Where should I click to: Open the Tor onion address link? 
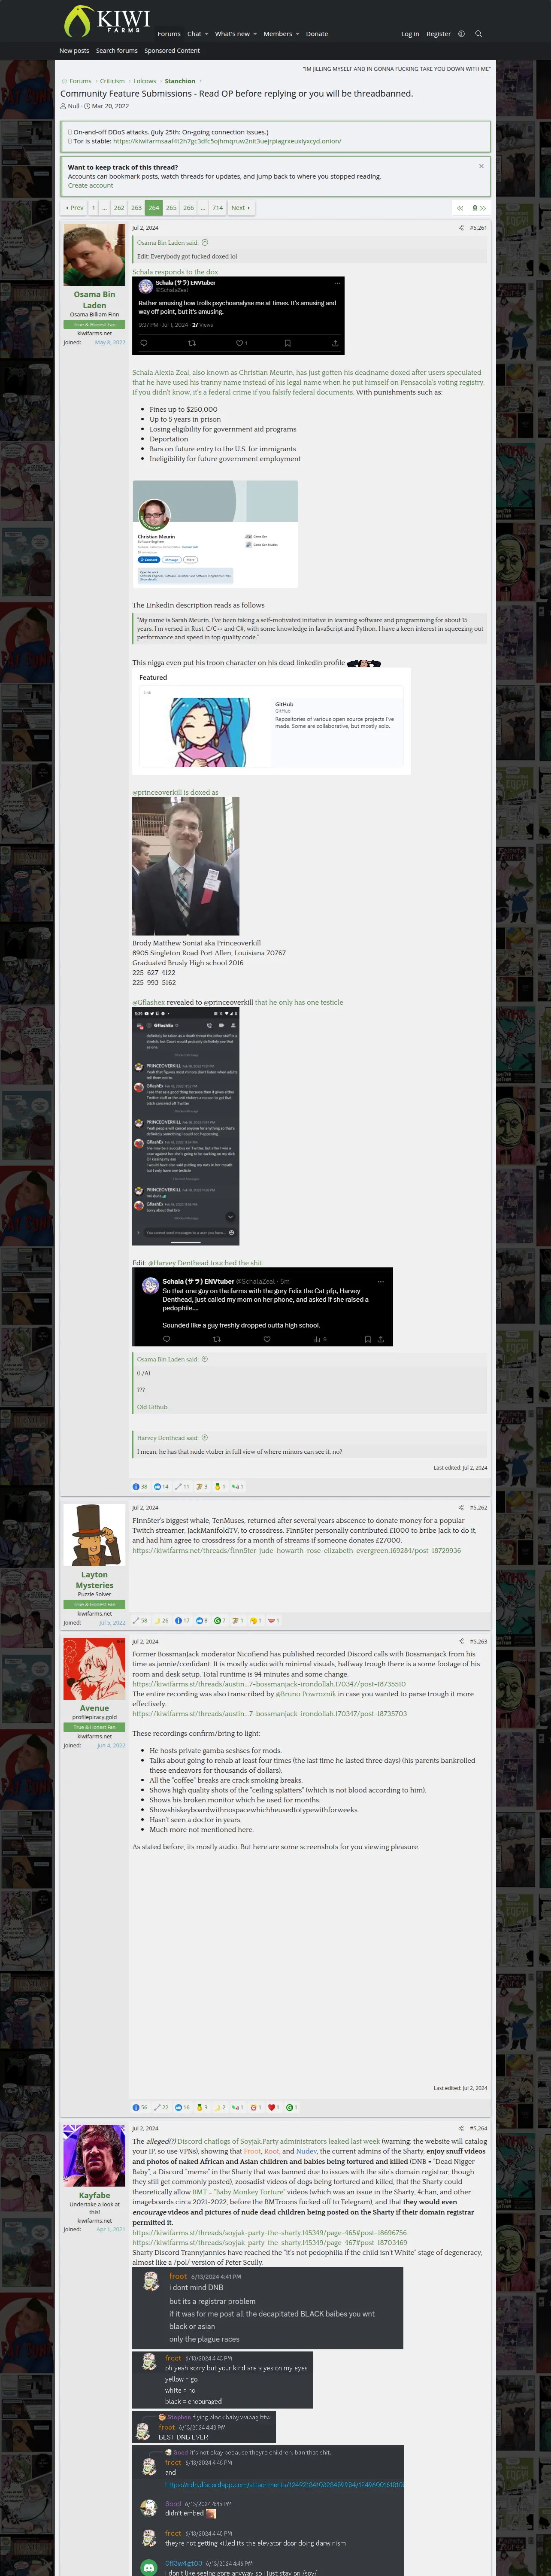[x=227, y=141]
